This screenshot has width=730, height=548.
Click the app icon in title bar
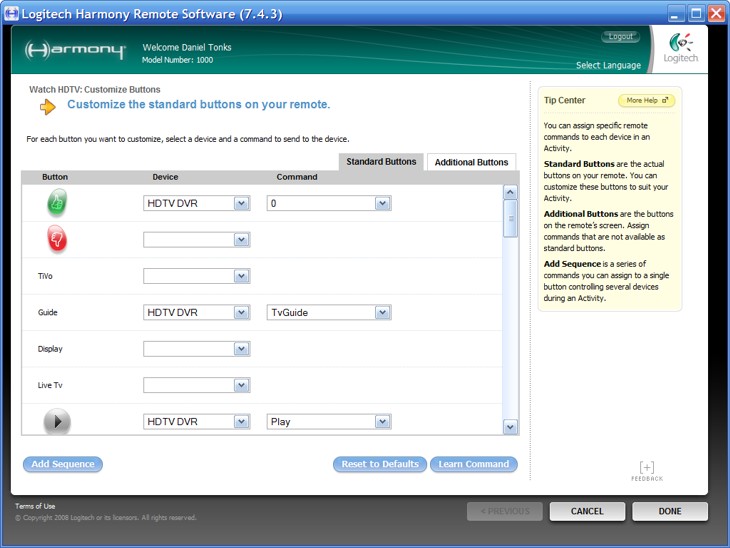pyautogui.click(x=11, y=13)
